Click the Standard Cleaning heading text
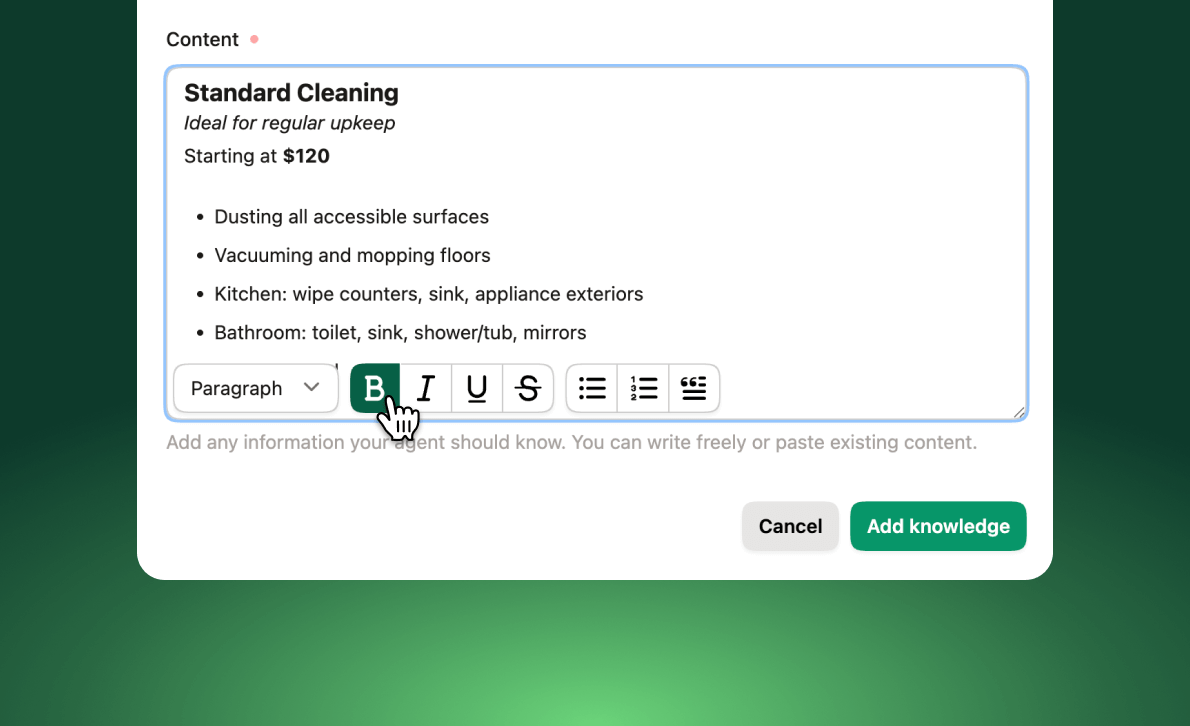Screen dimensions: 1190x726 (291, 93)
